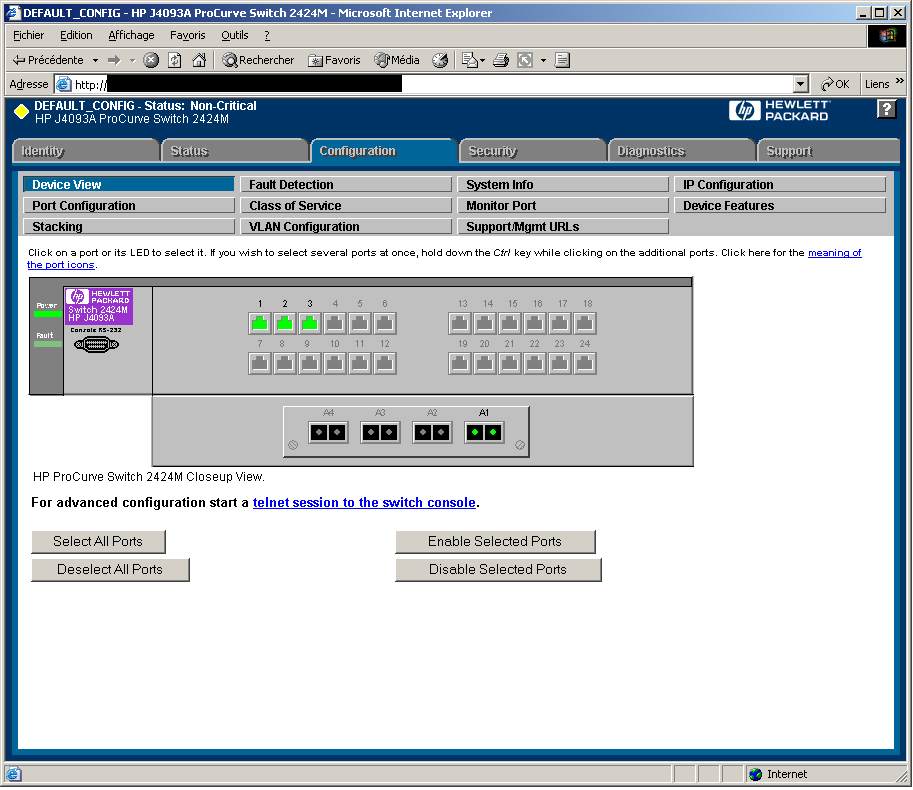
Task: Select port 1 on the switch
Action: pyautogui.click(x=260, y=323)
